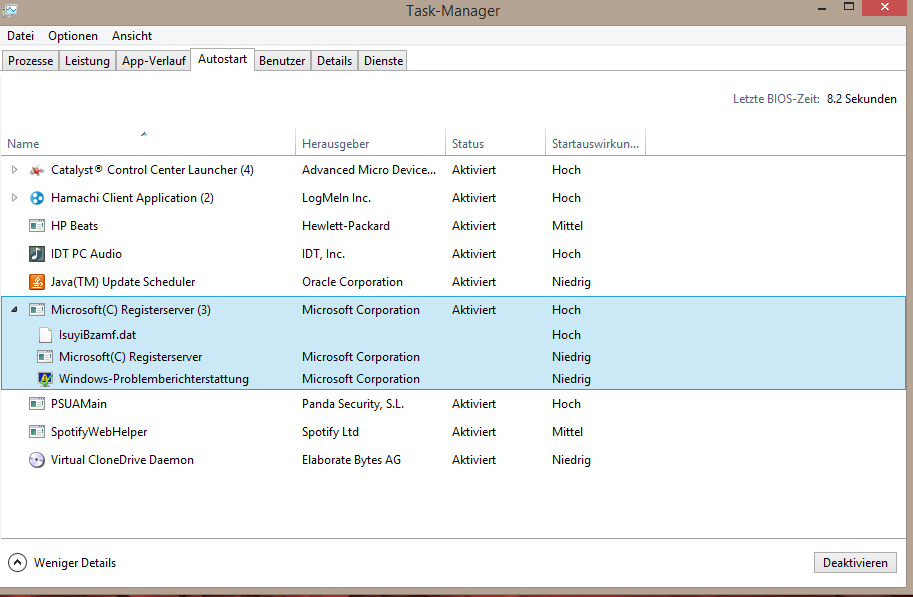Collapse the Microsoft(C) Registerserver group
The width and height of the screenshot is (913, 597).
pos(14,310)
